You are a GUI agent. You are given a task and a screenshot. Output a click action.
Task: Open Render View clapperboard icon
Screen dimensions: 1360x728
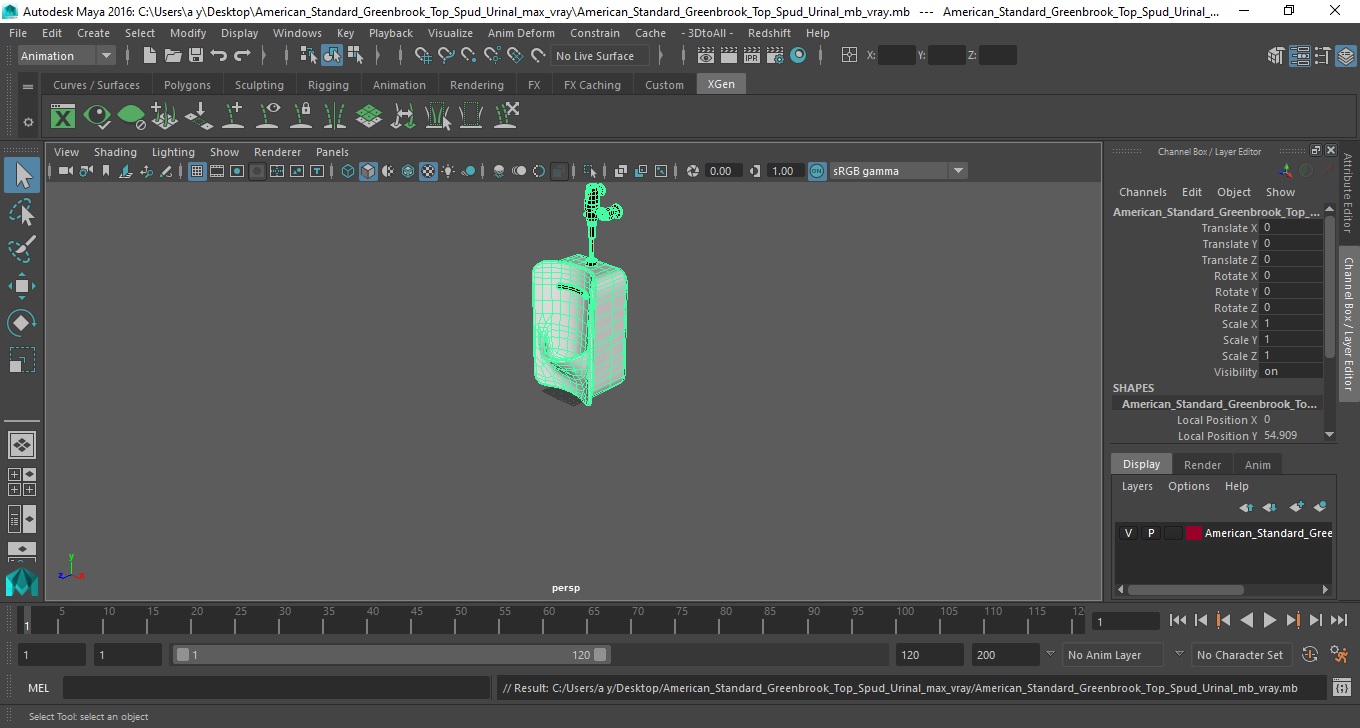point(706,56)
